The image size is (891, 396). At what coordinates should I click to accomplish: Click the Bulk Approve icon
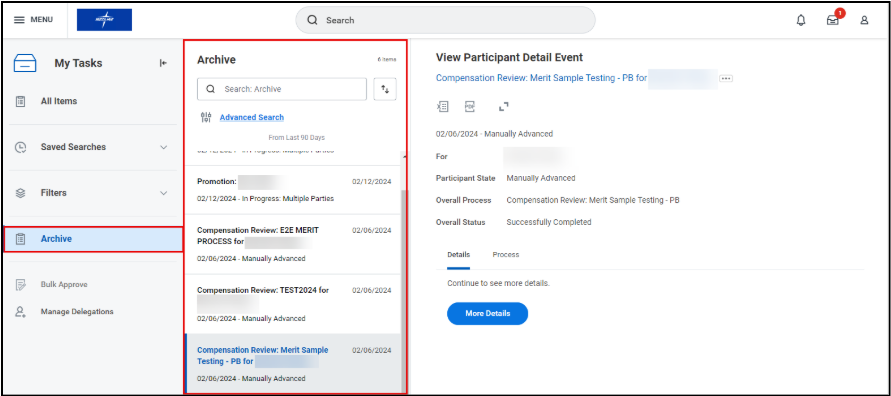click(20, 284)
